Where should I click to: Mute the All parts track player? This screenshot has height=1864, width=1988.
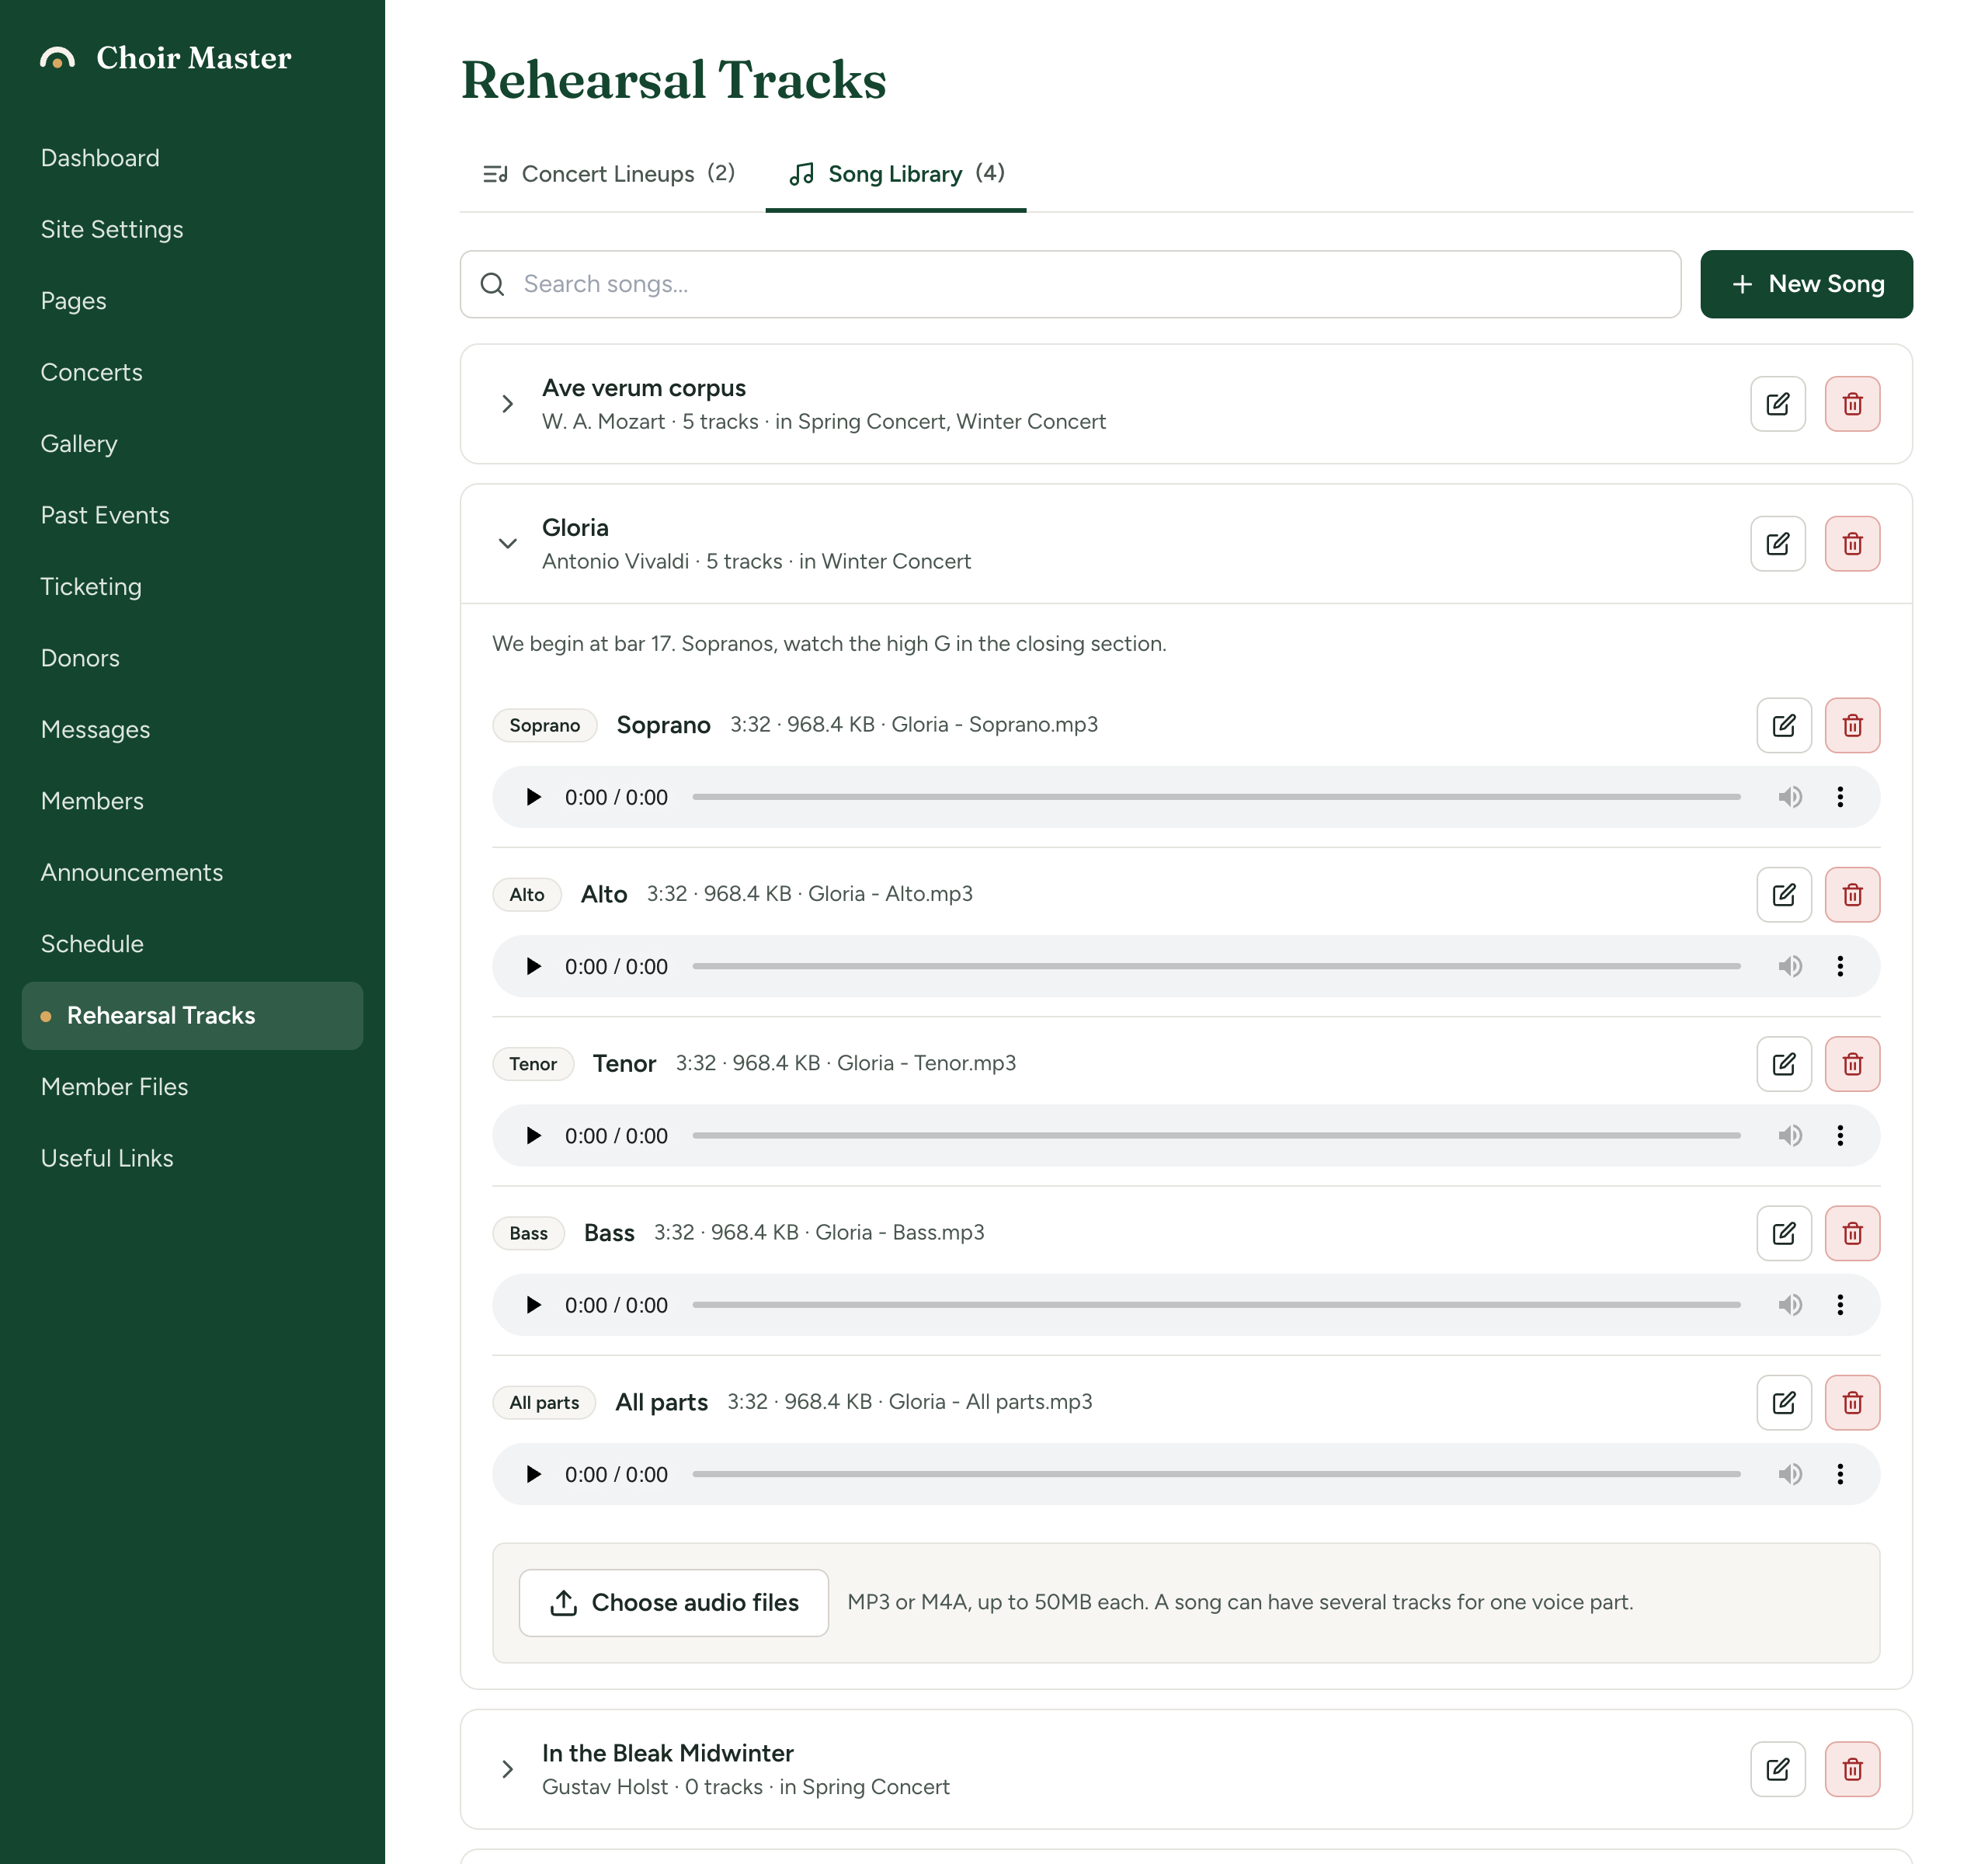(x=1789, y=1474)
